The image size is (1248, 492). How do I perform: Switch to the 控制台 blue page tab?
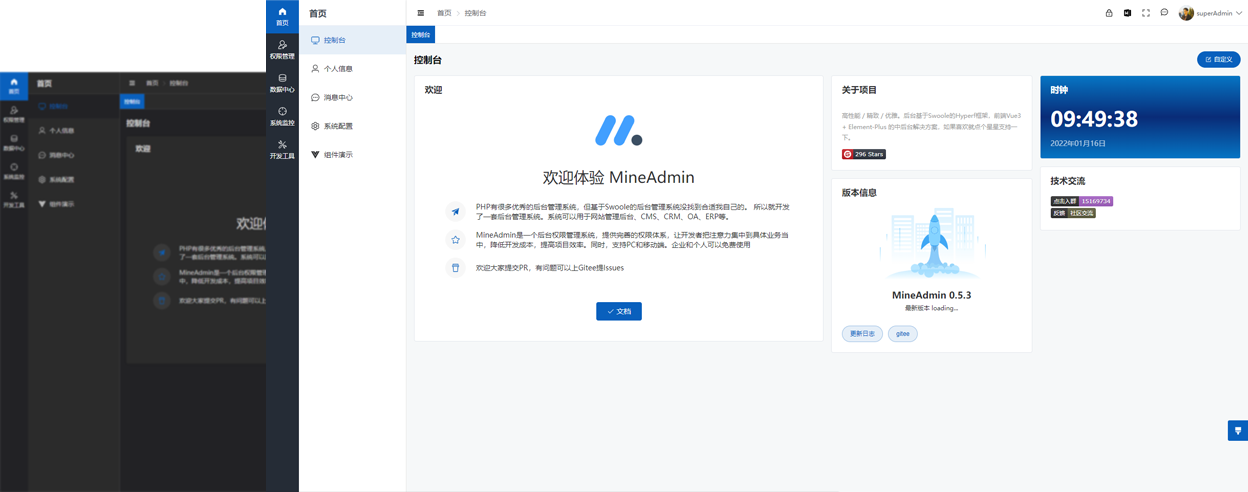pos(421,35)
